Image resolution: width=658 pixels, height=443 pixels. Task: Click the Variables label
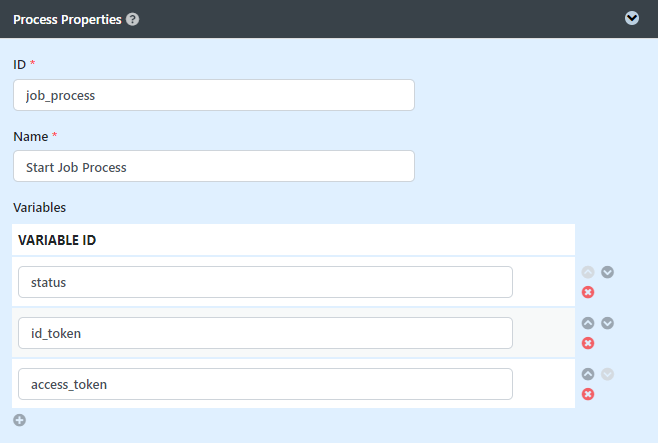[x=39, y=207]
